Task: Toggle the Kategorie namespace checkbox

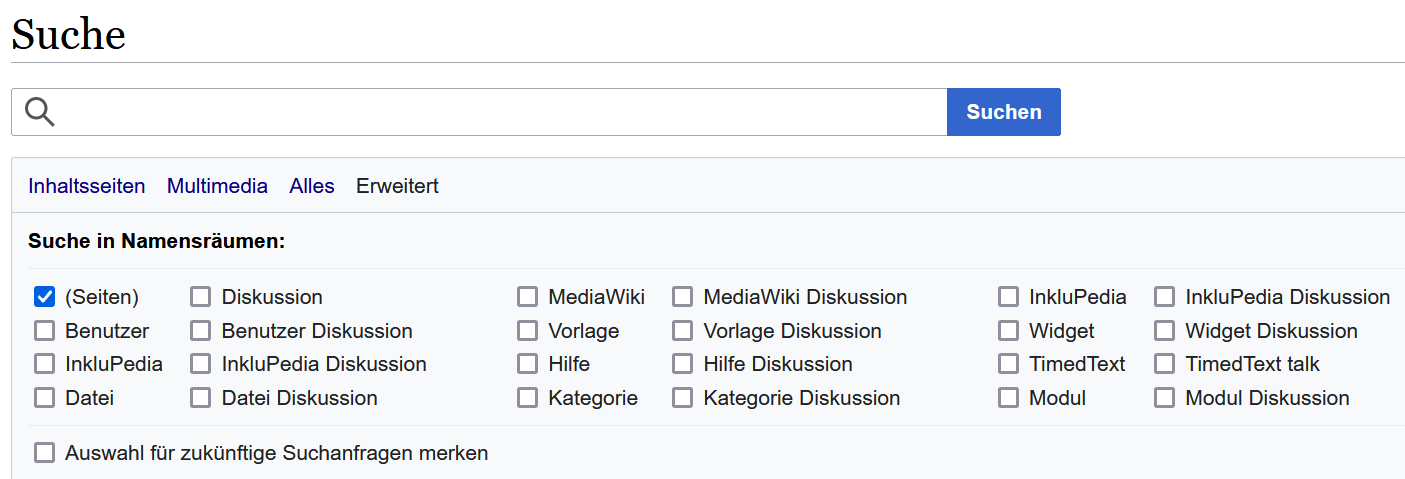Action: (x=527, y=398)
